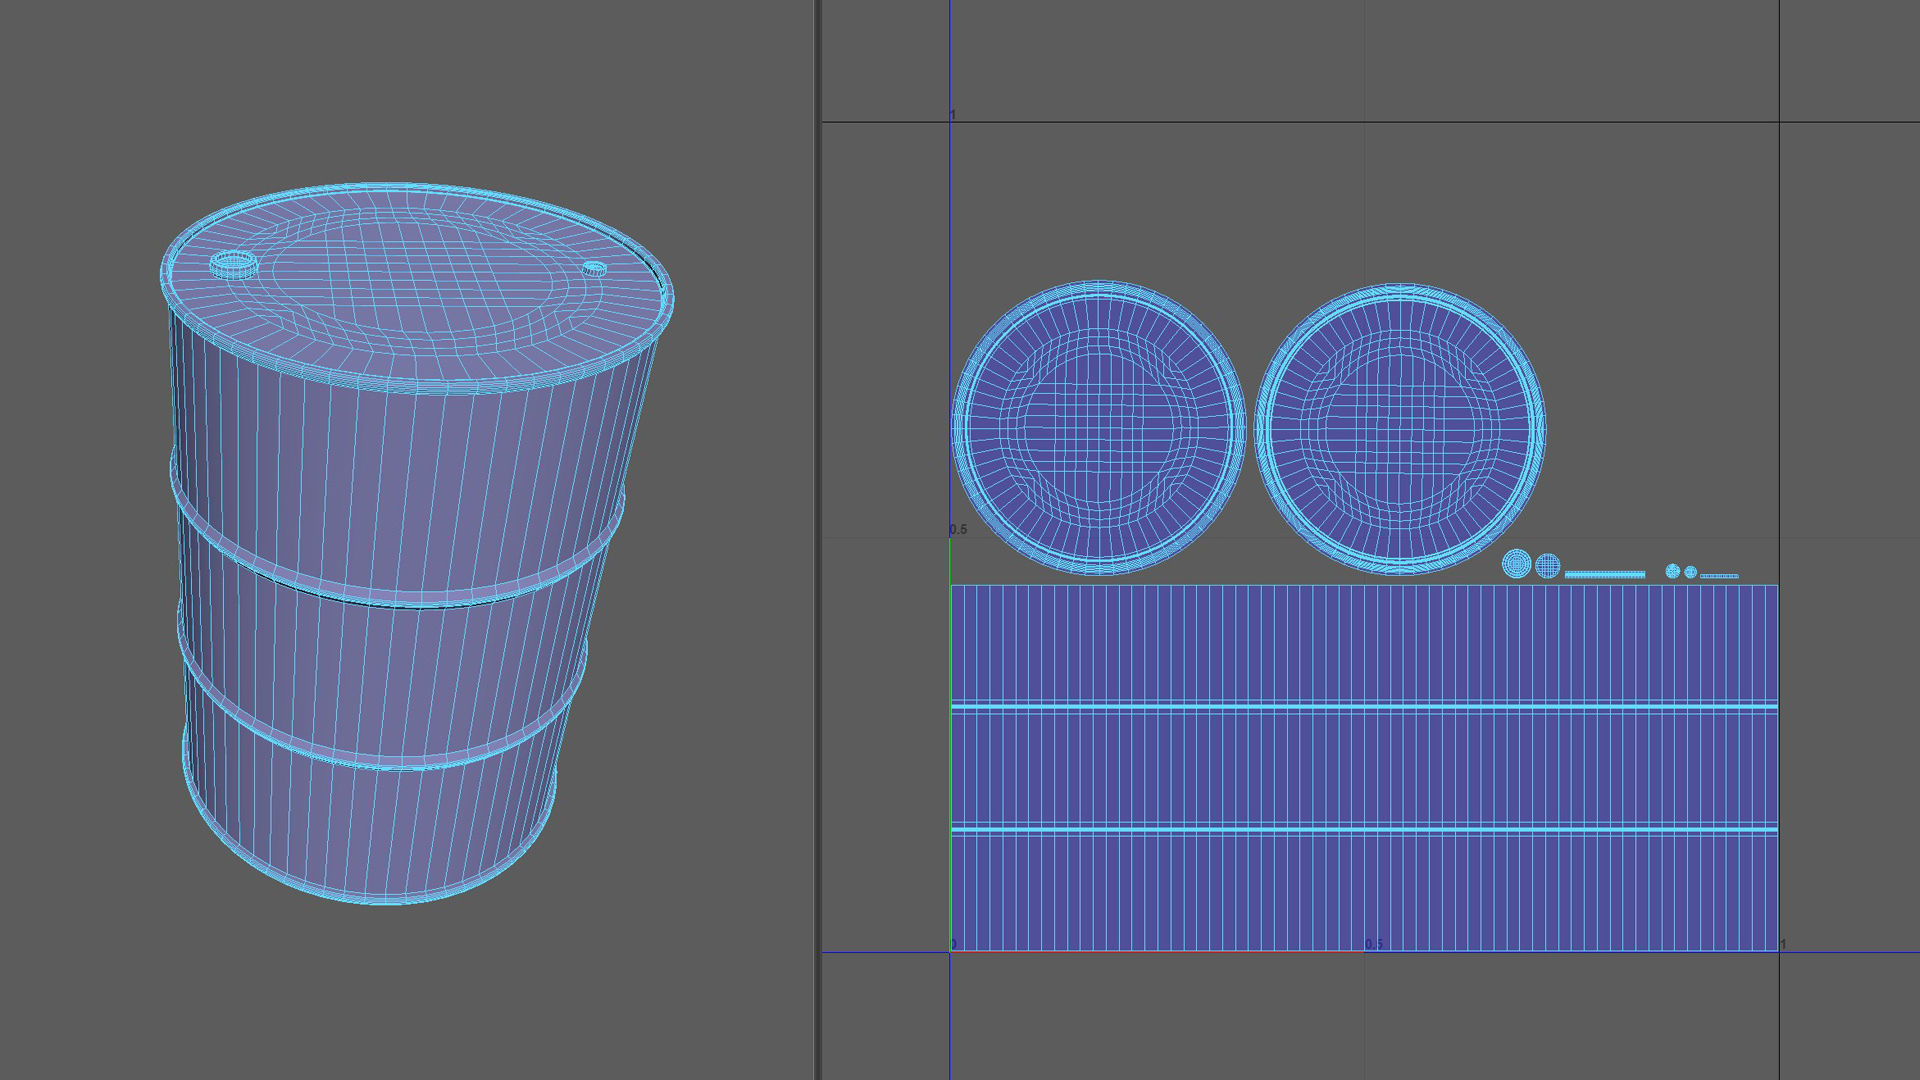Select the rectangular barrel body UV shell
This screenshot has width=1920, height=1080.
coord(1364,767)
